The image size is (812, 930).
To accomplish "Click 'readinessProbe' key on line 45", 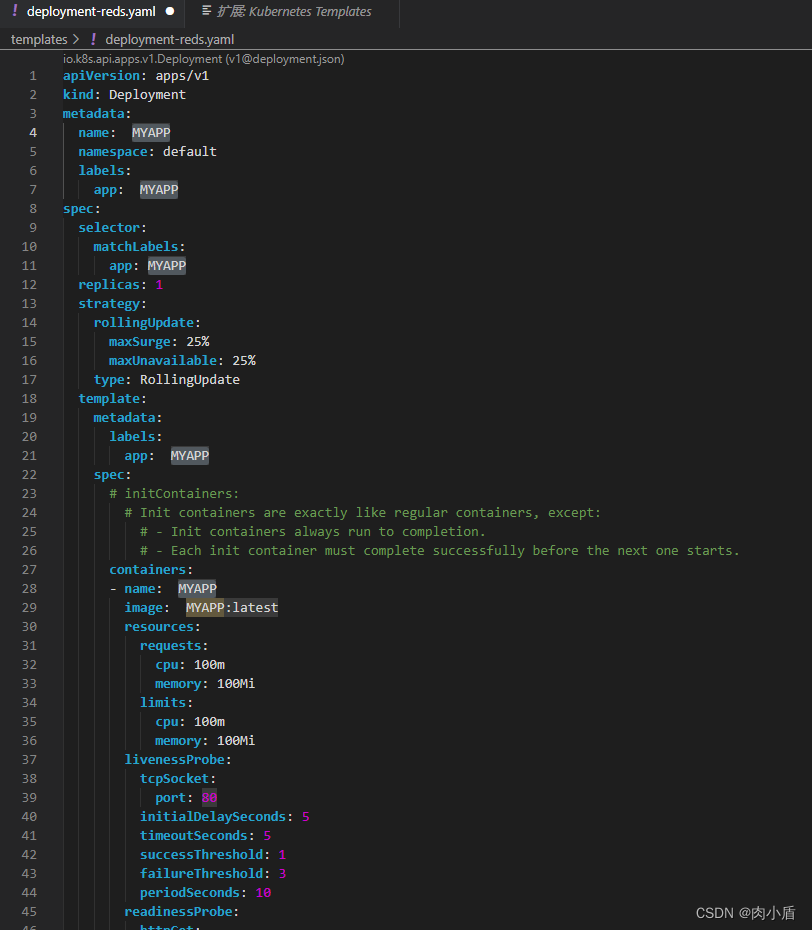I will [178, 911].
